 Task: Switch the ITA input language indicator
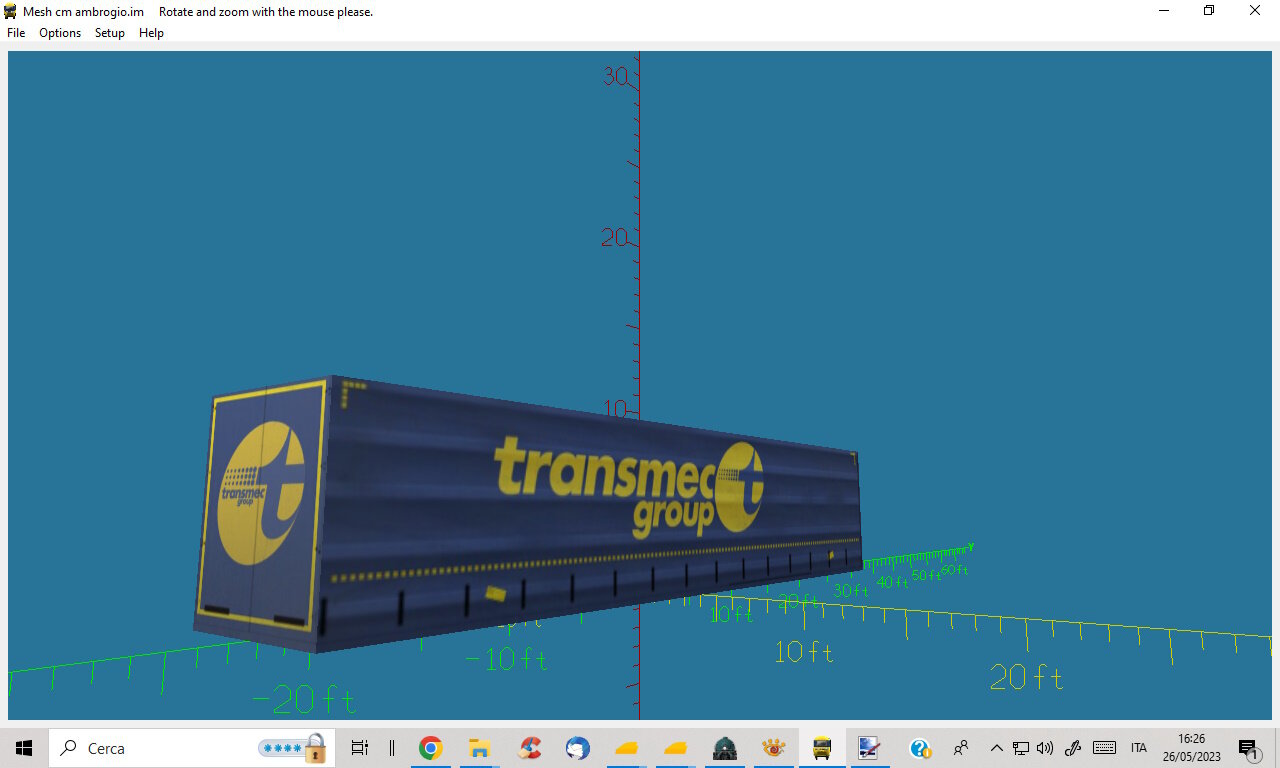point(1139,748)
